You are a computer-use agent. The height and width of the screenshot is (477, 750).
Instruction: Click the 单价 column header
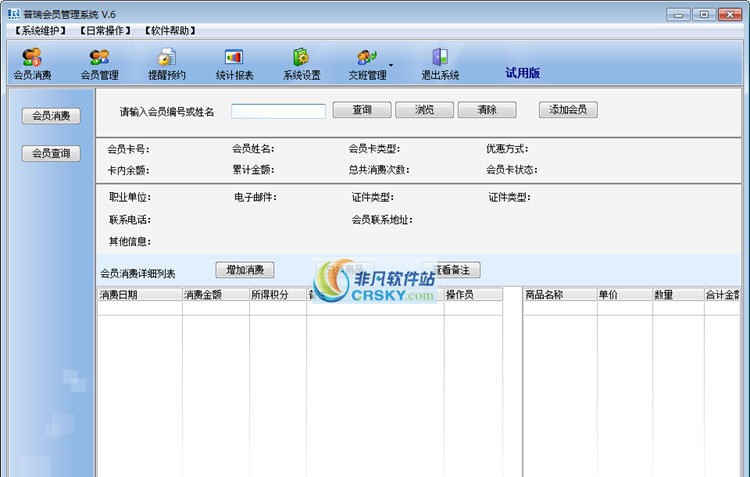[625, 295]
